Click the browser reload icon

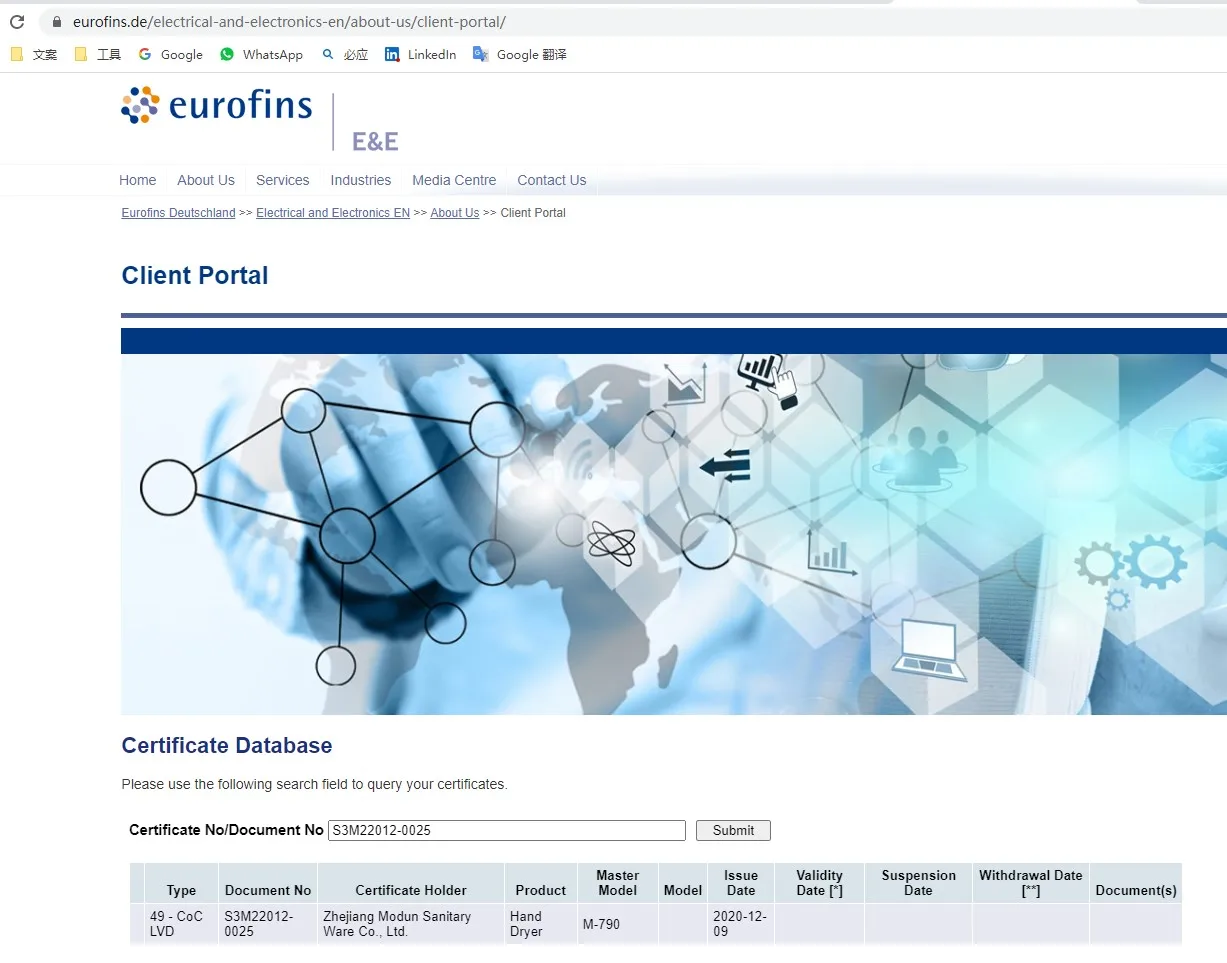[x=17, y=22]
